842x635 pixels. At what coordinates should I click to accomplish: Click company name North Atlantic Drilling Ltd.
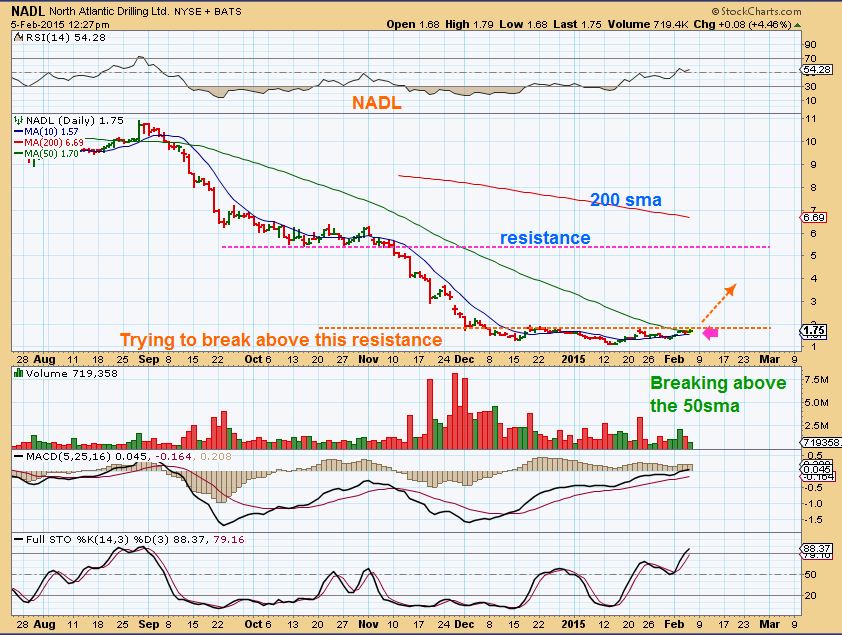pyautogui.click(x=110, y=11)
